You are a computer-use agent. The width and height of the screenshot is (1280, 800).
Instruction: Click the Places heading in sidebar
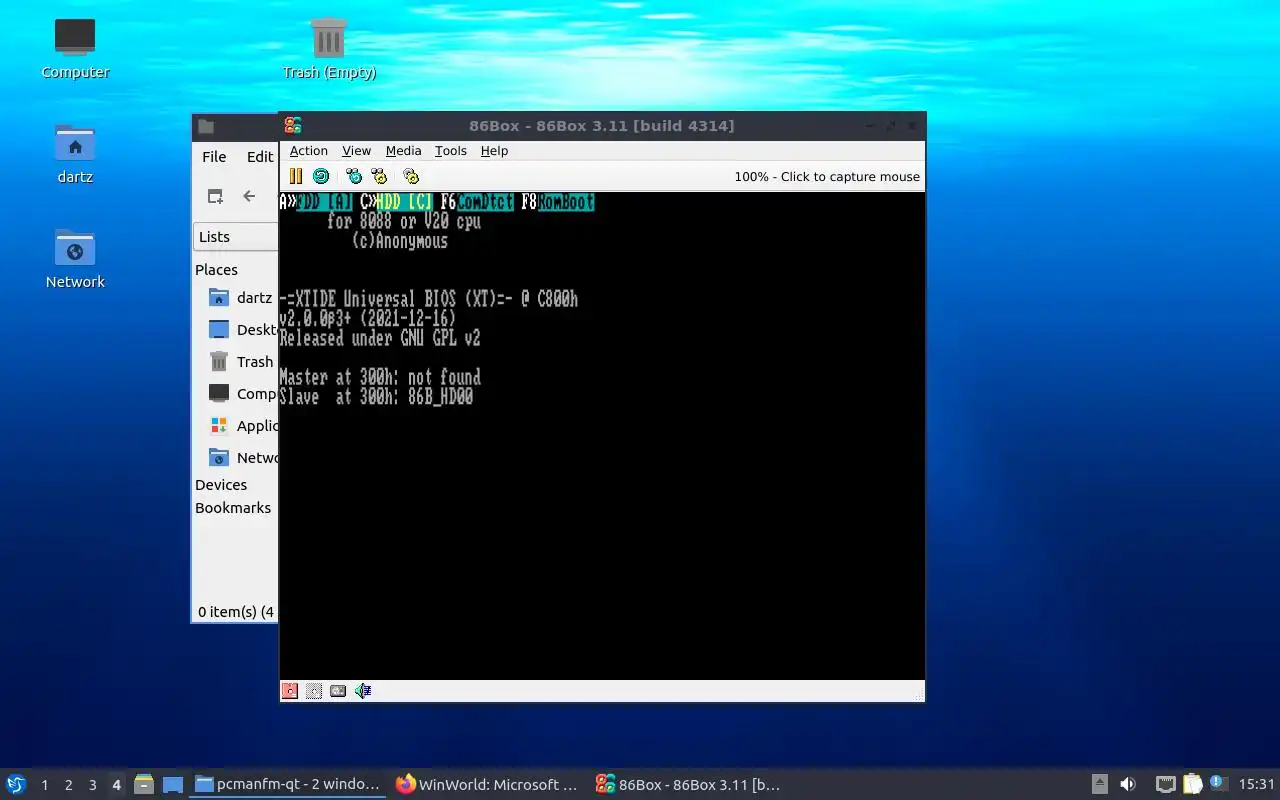point(216,269)
